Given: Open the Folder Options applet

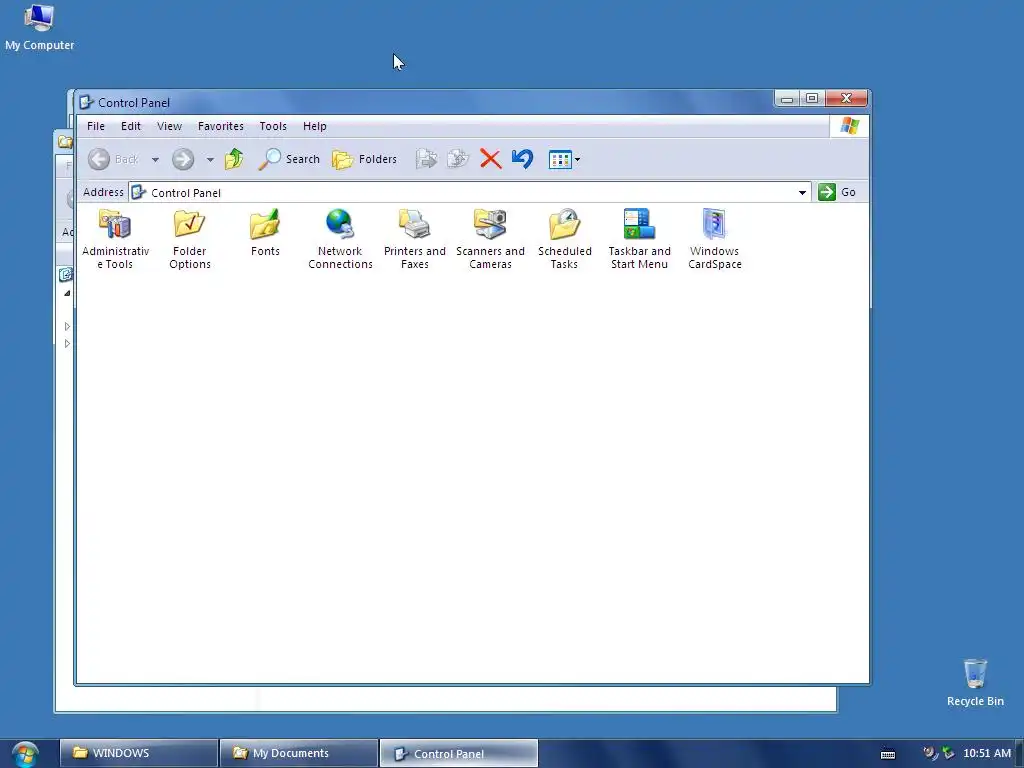Looking at the screenshot, I should coord(189,239).
